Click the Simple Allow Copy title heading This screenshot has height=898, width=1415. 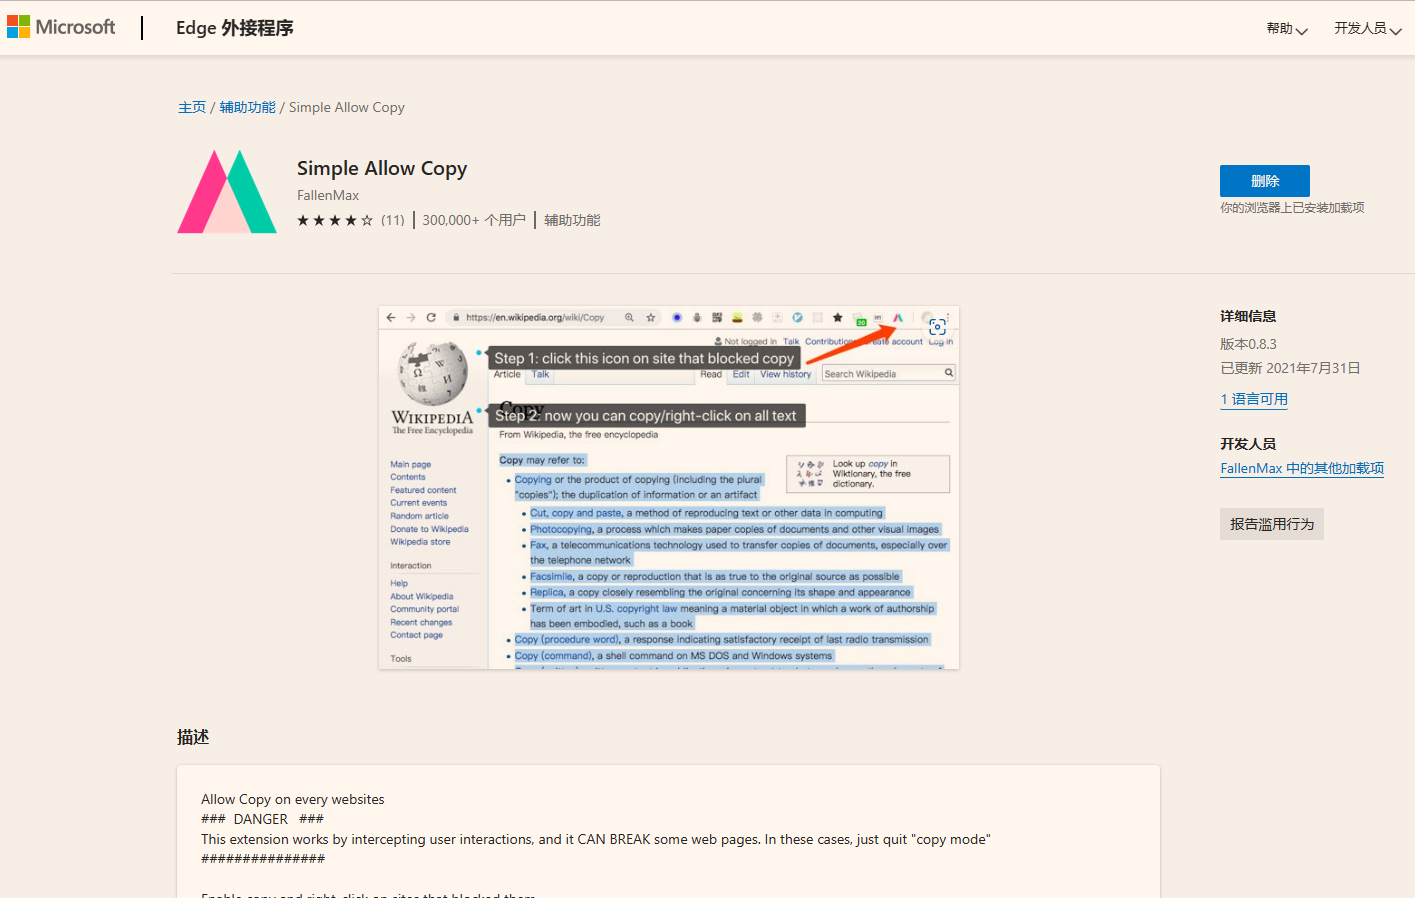point(382,168)
